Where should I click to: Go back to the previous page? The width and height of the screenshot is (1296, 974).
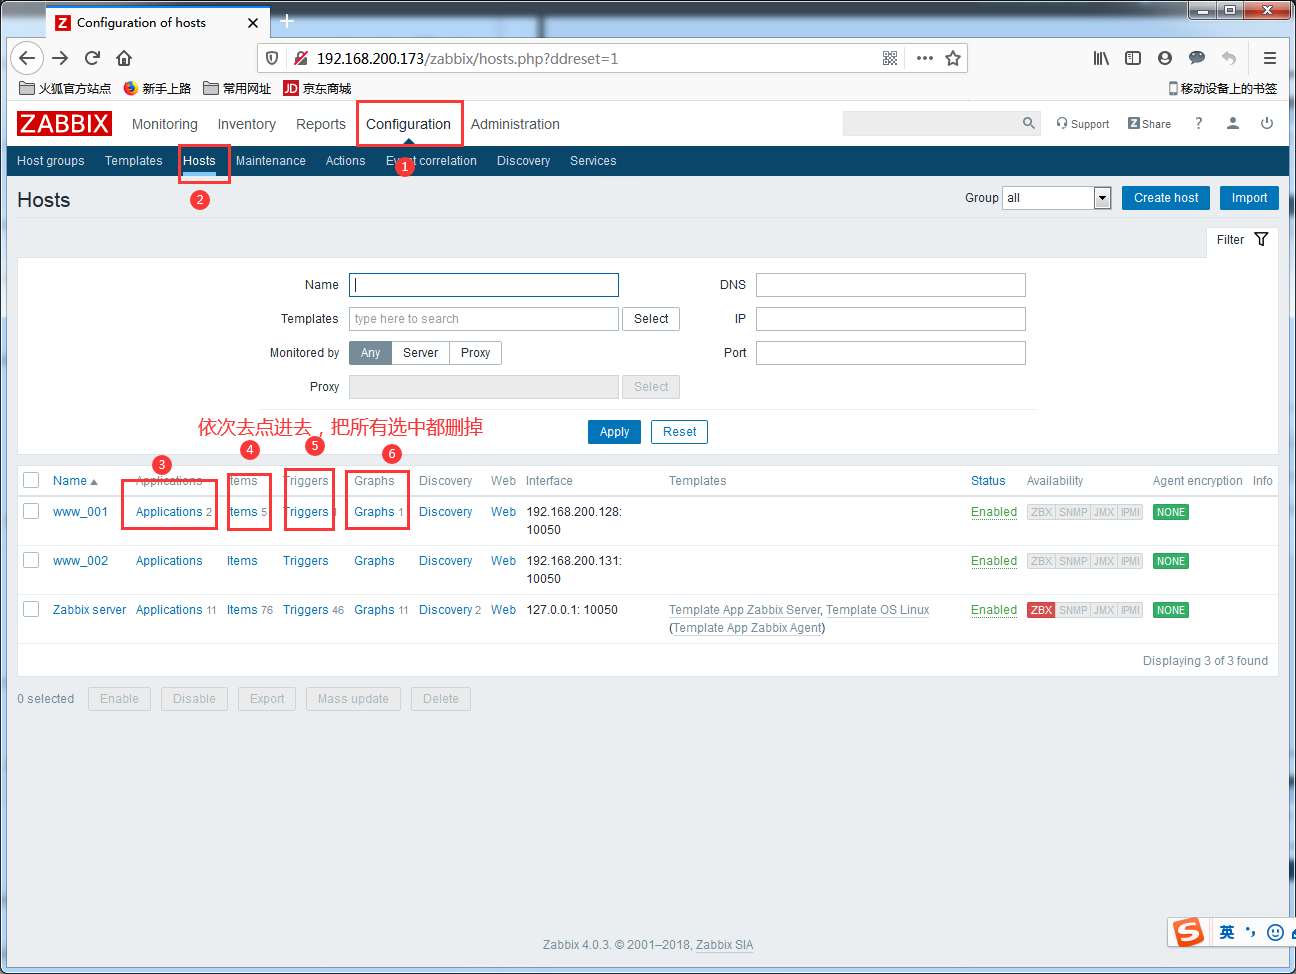tap(27, 58)
